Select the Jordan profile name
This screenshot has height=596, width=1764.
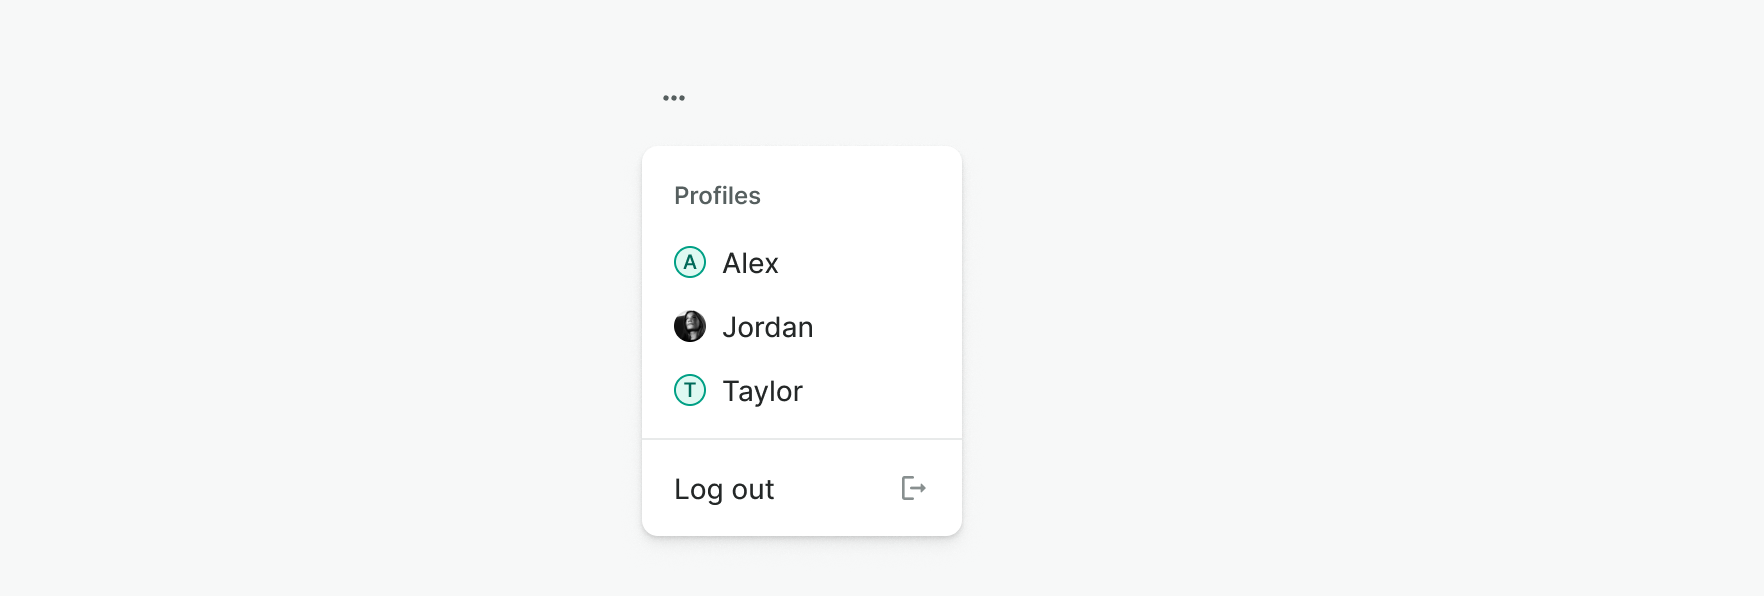(x=767, y=327)
